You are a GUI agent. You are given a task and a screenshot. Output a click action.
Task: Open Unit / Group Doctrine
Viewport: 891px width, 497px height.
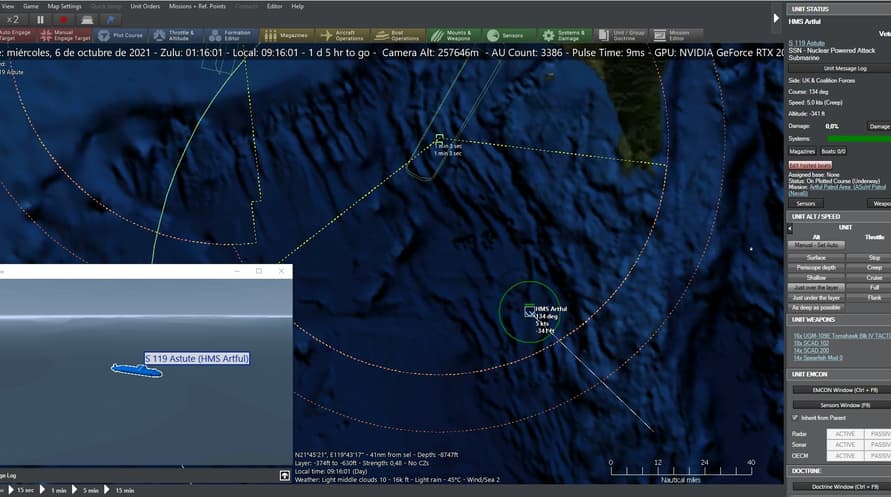(x=623, y=35)
